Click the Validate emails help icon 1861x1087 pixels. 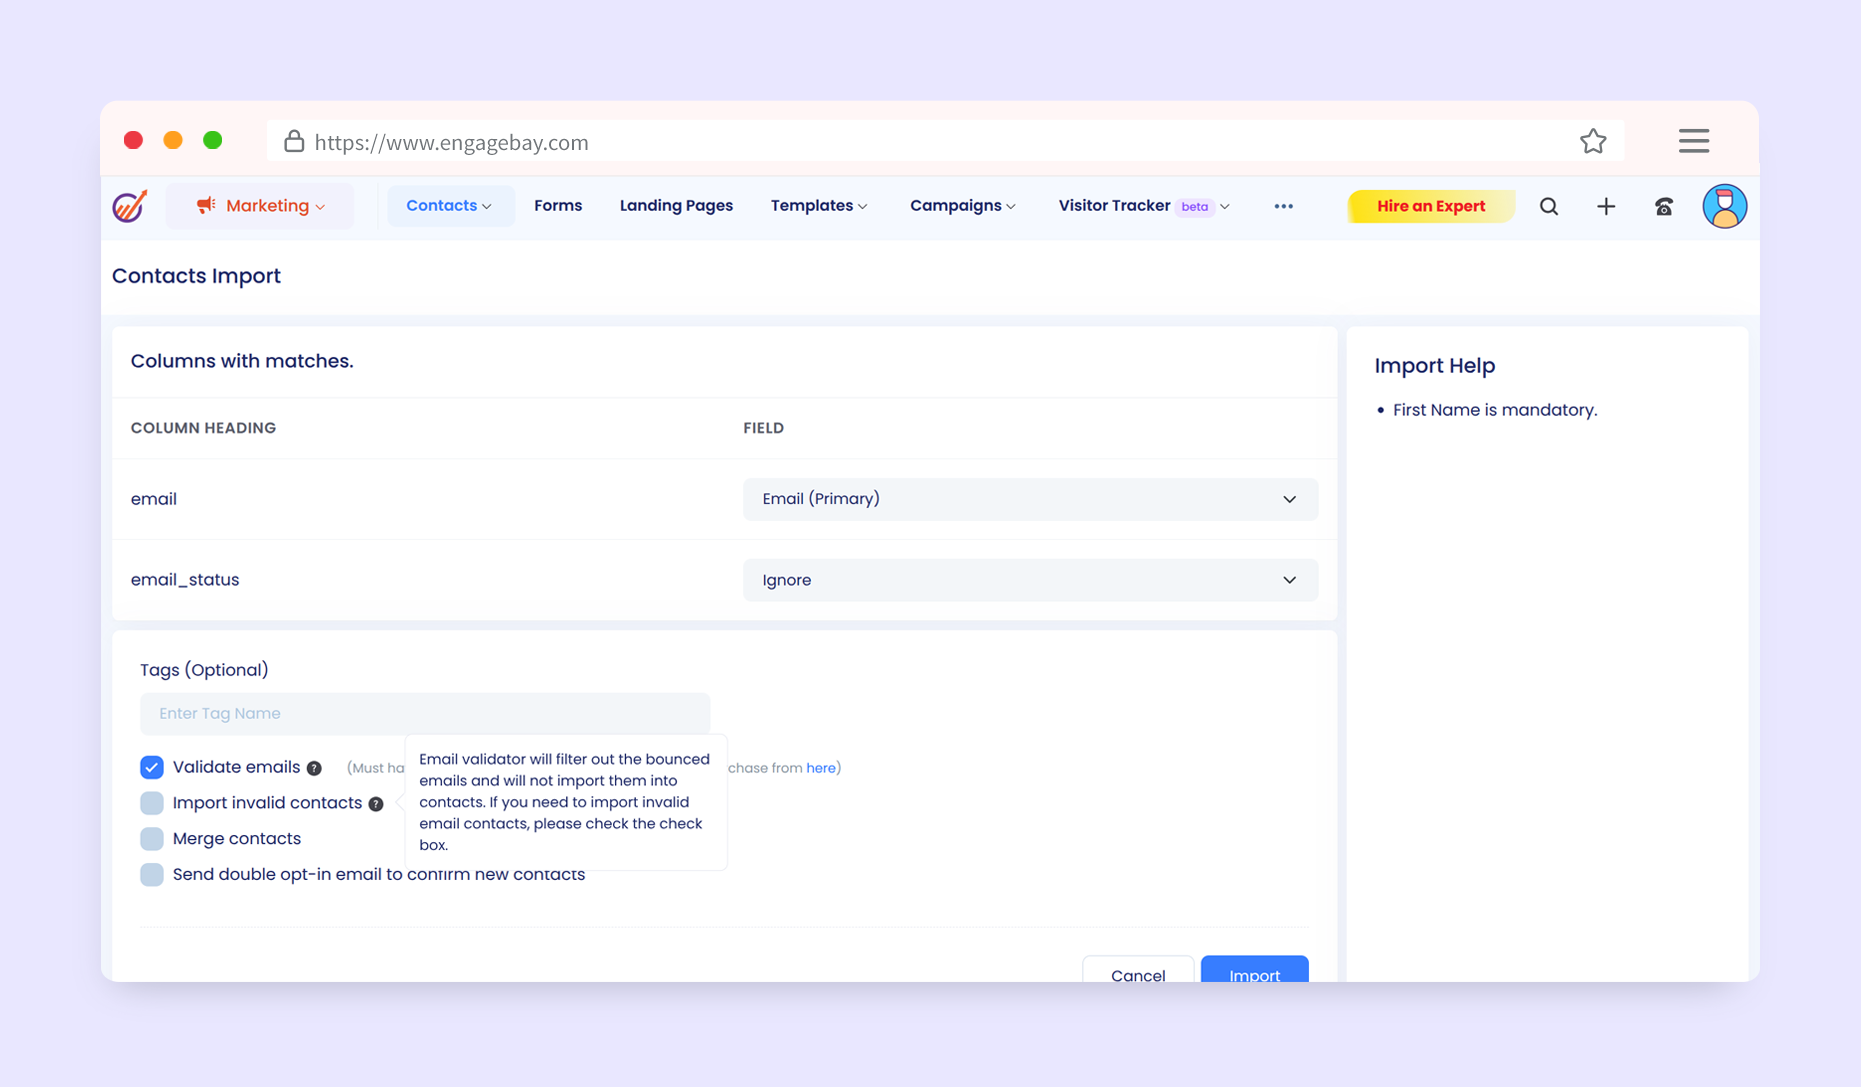pyautogui.click(x=314, y=768)
